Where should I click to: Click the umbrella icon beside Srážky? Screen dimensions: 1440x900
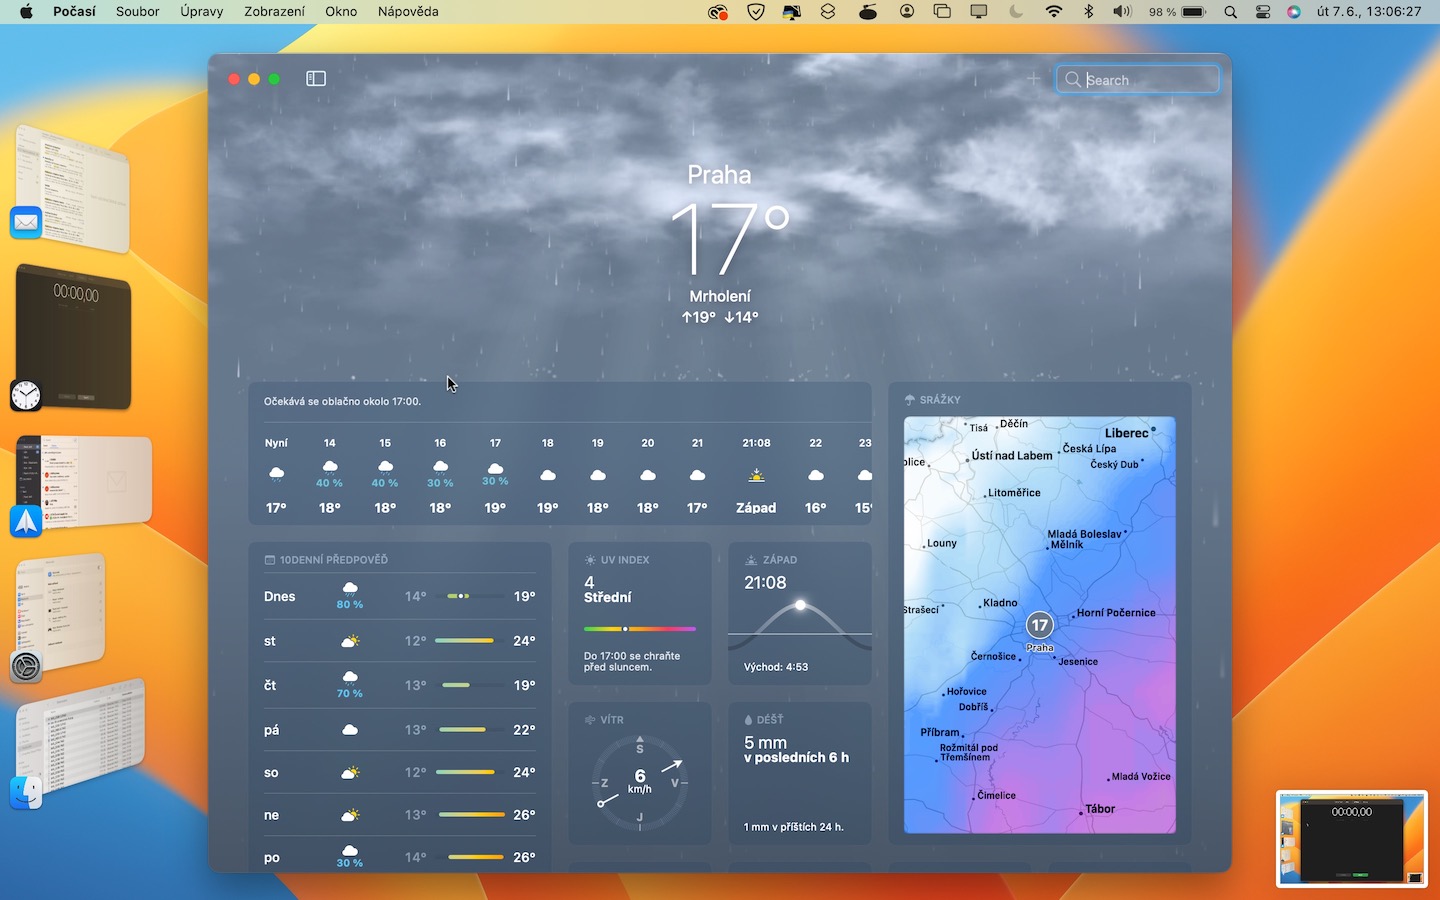(910, 400)
